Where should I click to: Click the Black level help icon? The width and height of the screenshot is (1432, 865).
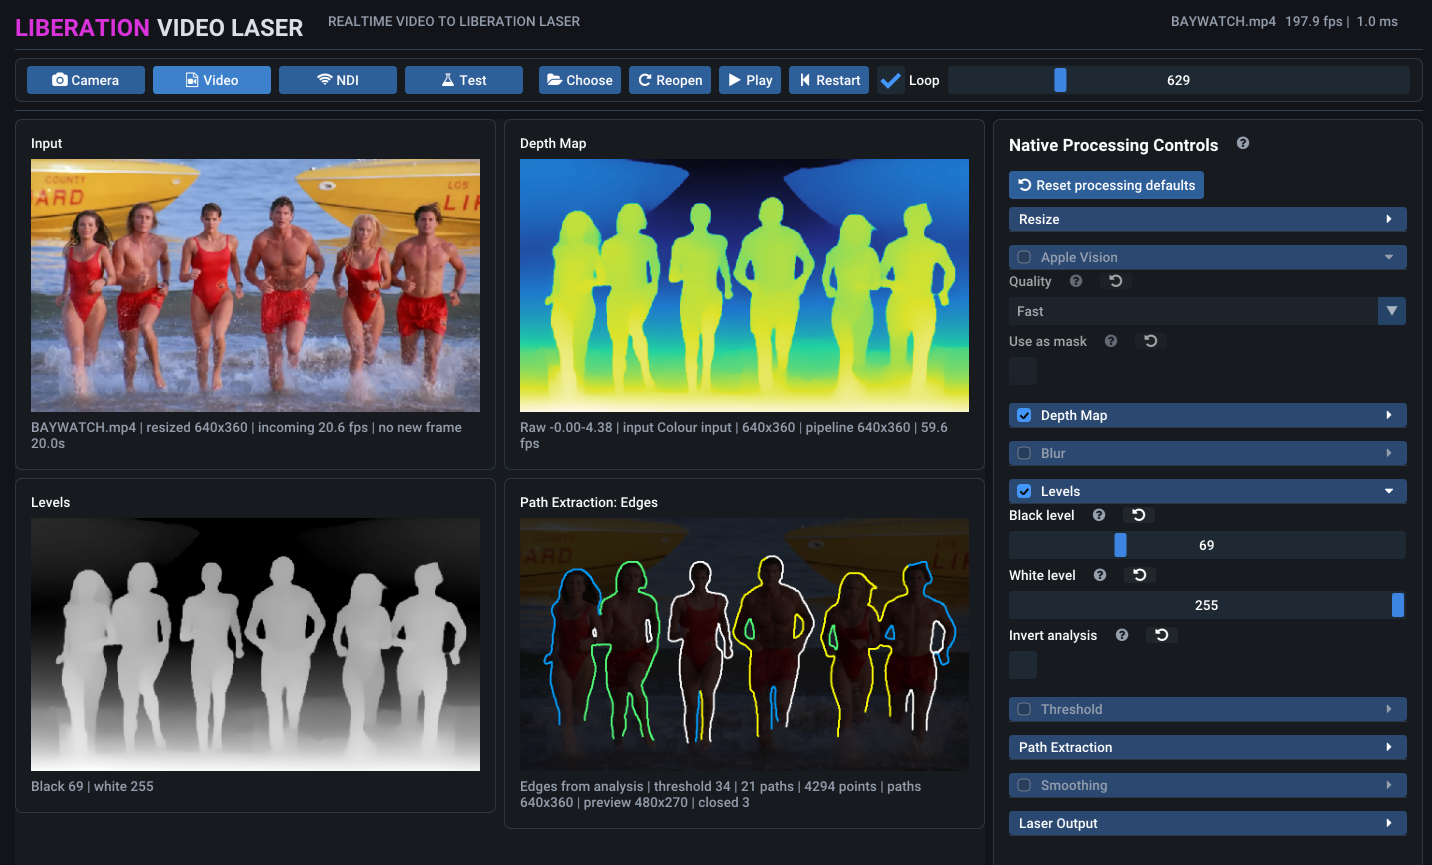click(x=1099, y=515)
